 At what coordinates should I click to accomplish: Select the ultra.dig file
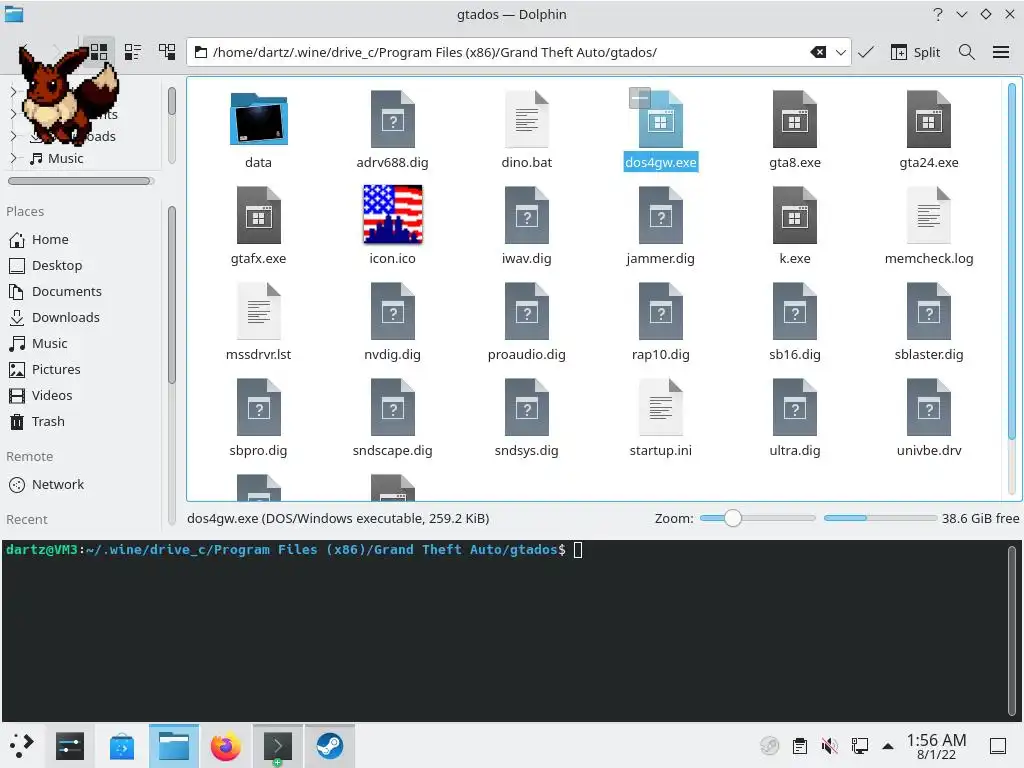[x=795, y=418]
